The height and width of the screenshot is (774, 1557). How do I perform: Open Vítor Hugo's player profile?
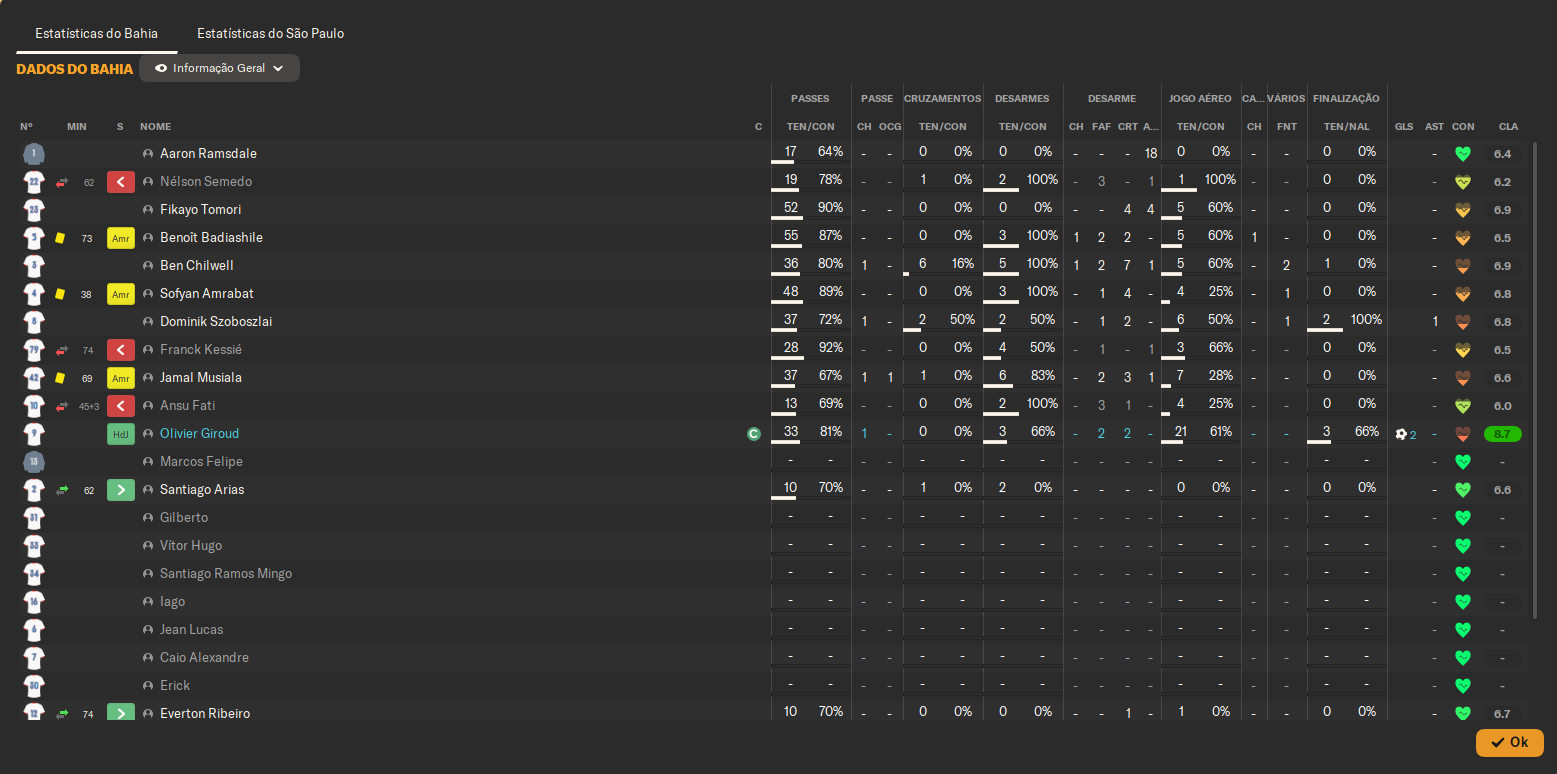(191, 546)
